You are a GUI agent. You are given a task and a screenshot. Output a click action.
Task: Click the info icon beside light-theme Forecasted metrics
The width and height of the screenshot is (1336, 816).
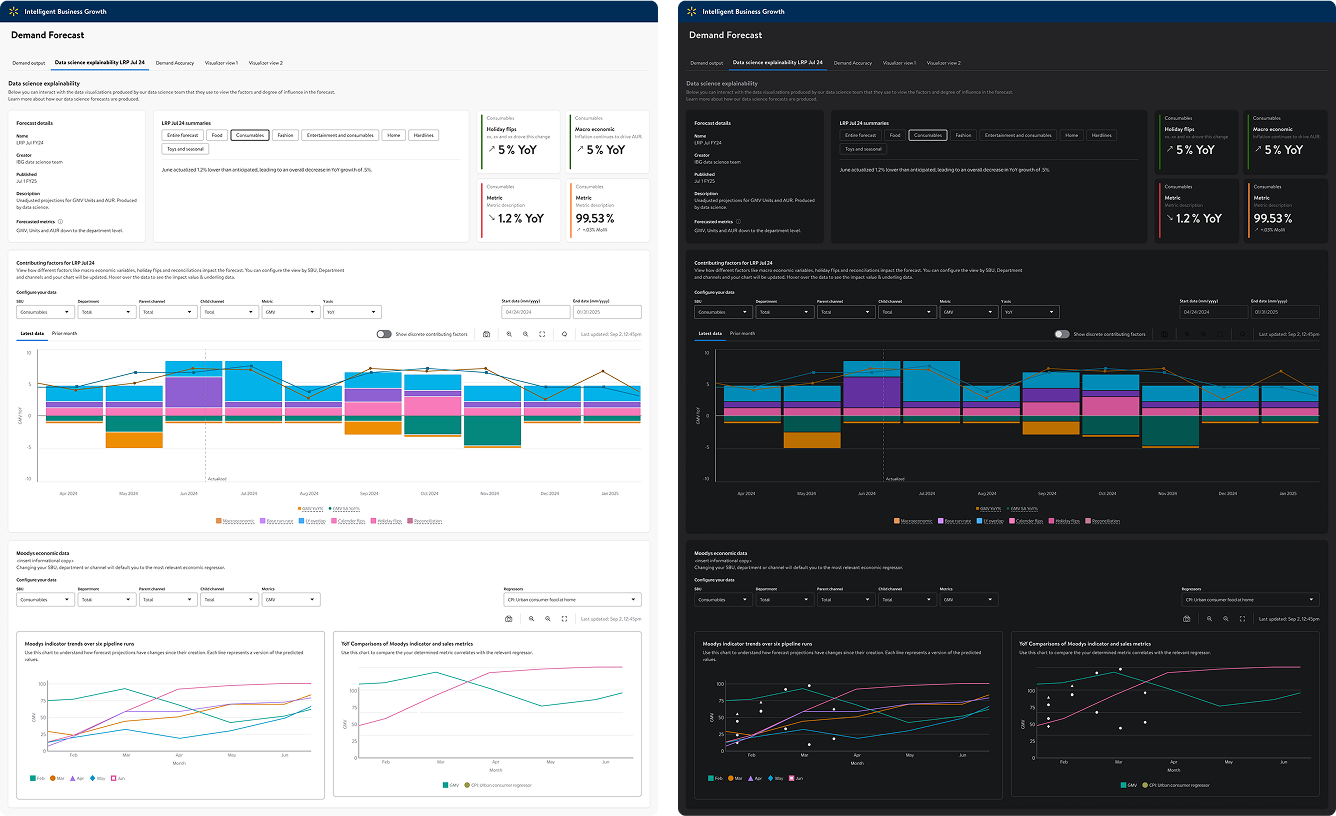(60, 222)
